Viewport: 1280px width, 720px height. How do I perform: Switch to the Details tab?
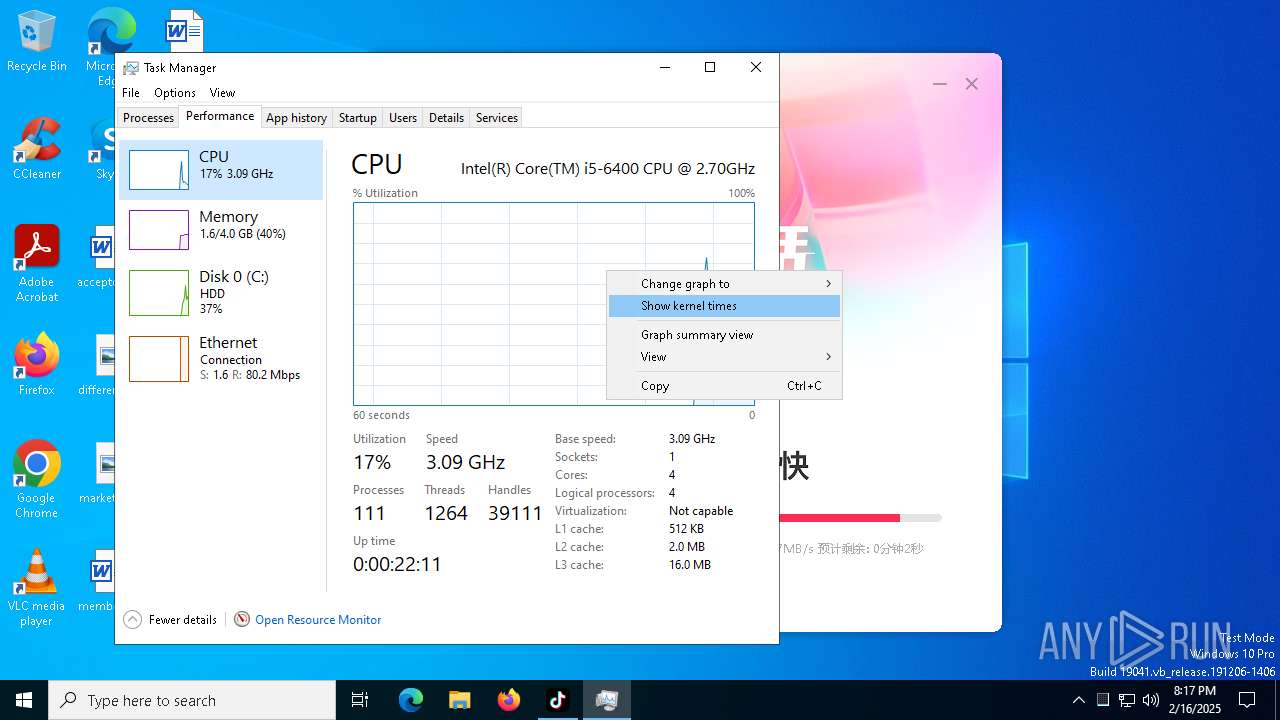(x=446, y=118)
